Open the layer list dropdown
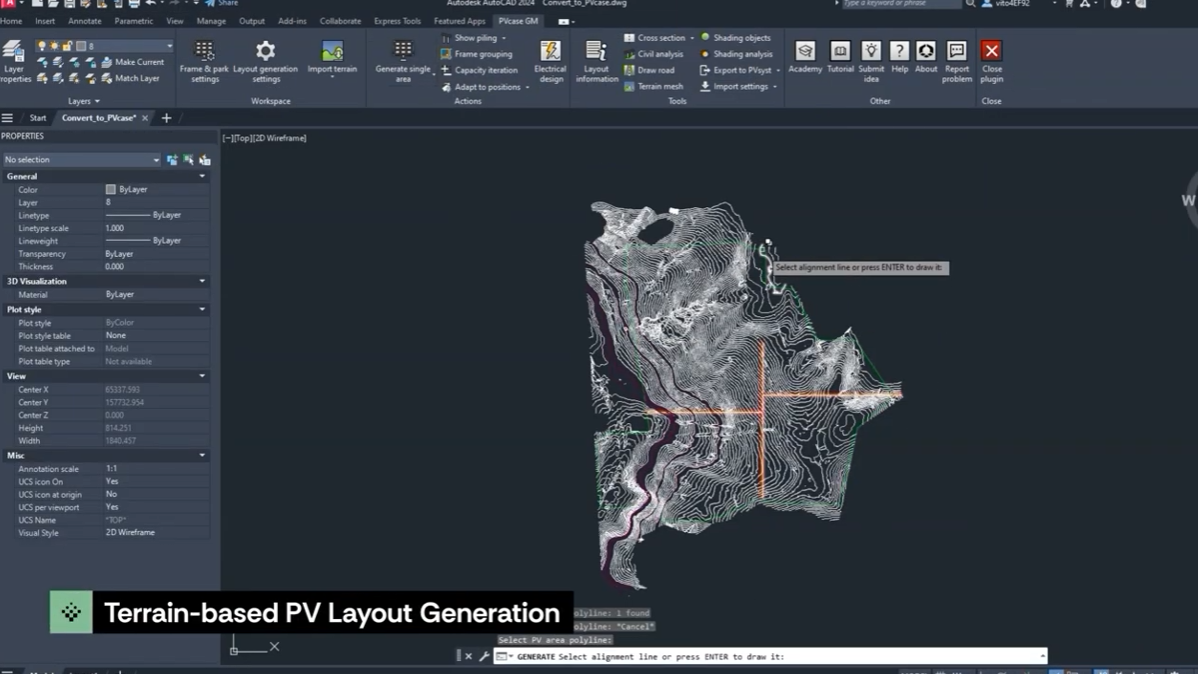Image resolution: width=1198 pixels, height=674 pixels. tap(169, 46)
